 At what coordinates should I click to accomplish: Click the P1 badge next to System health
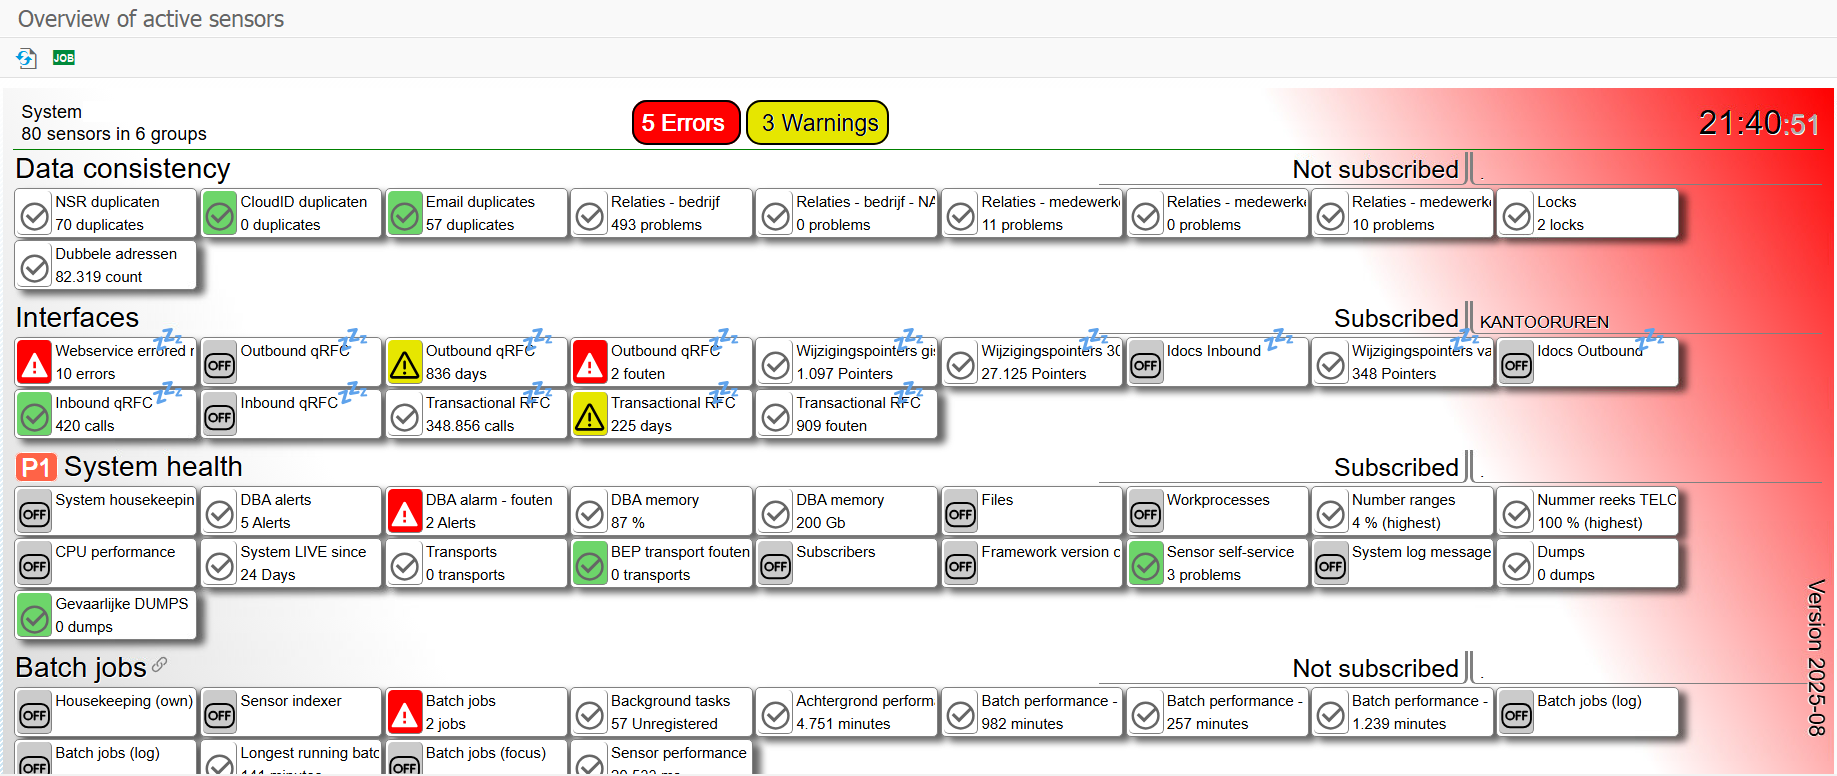(36, 467)
